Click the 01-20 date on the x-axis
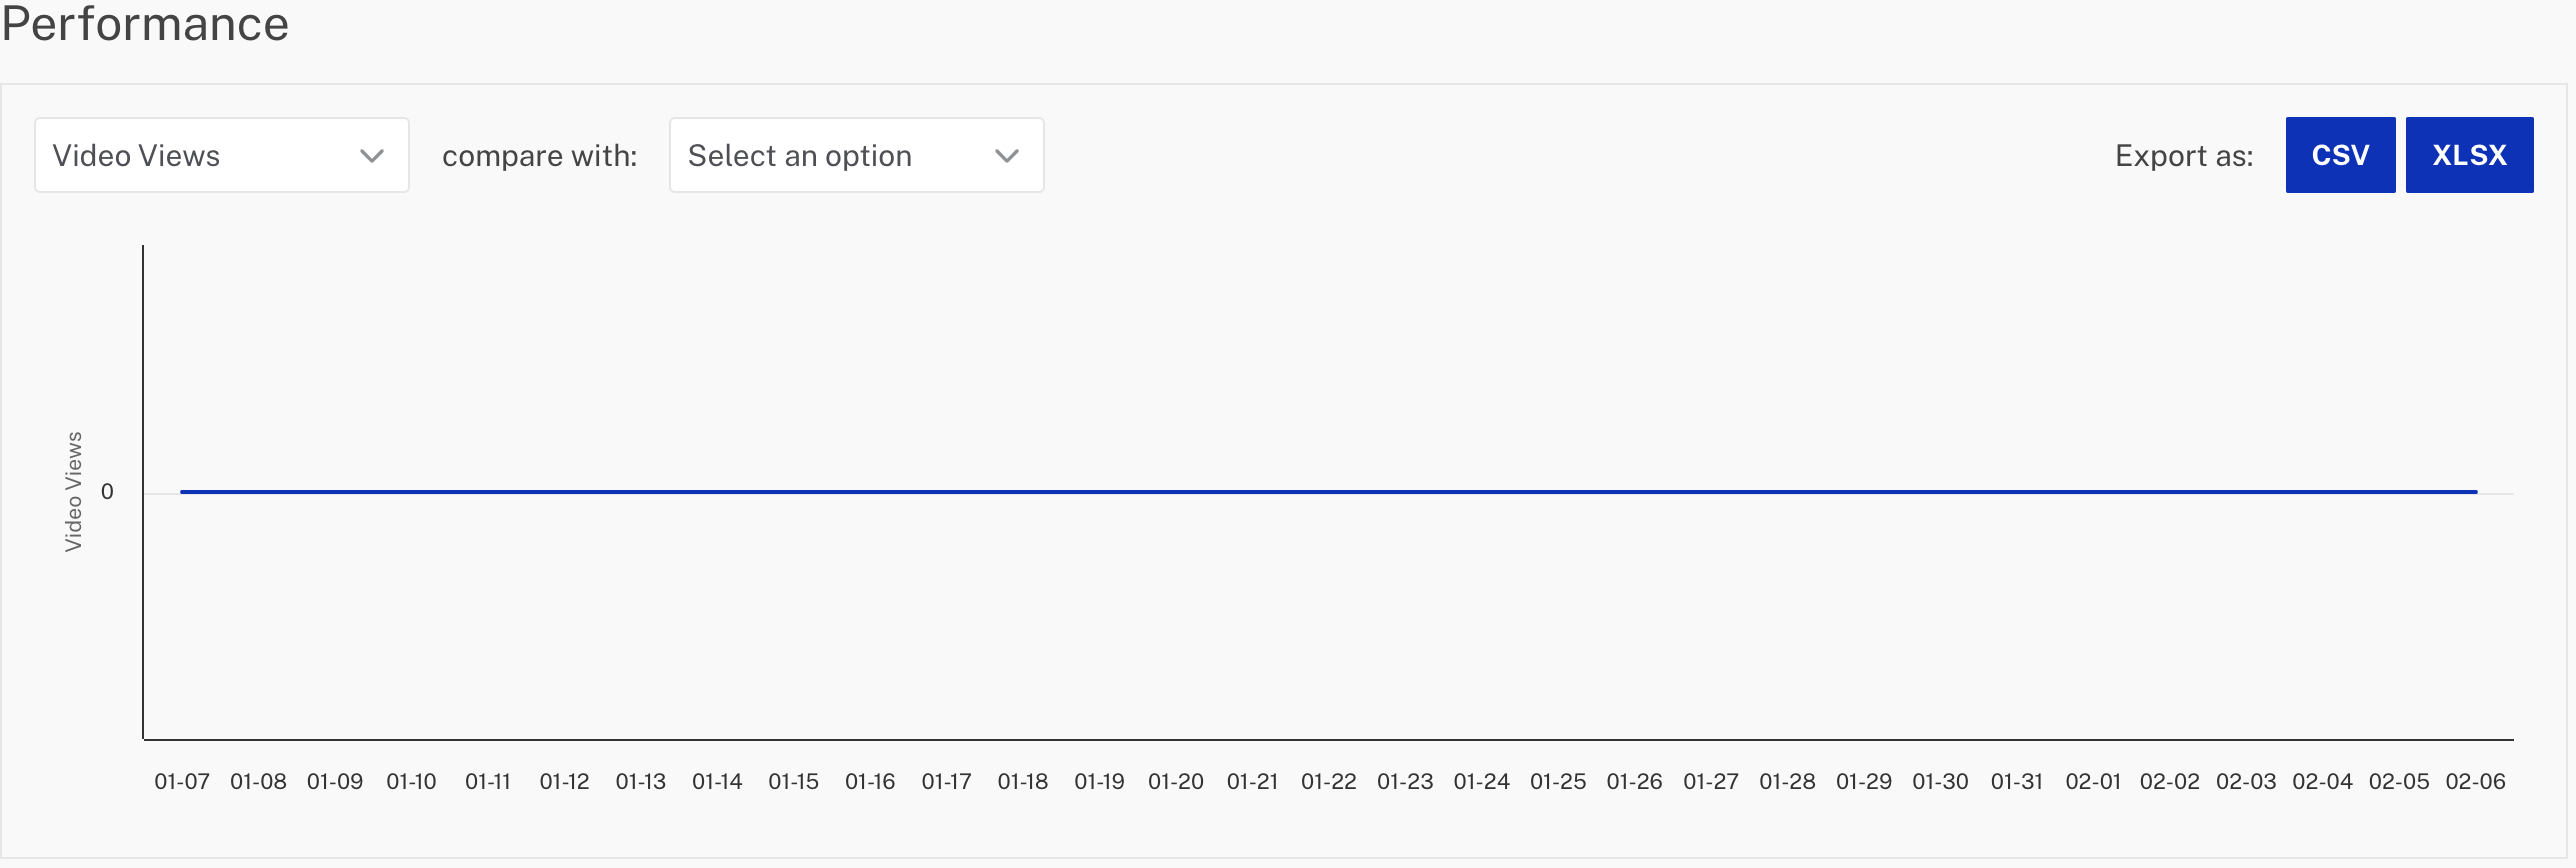Image resolution: width=2576 pixels, height=868 pixels. click(x=1176, y=781)
